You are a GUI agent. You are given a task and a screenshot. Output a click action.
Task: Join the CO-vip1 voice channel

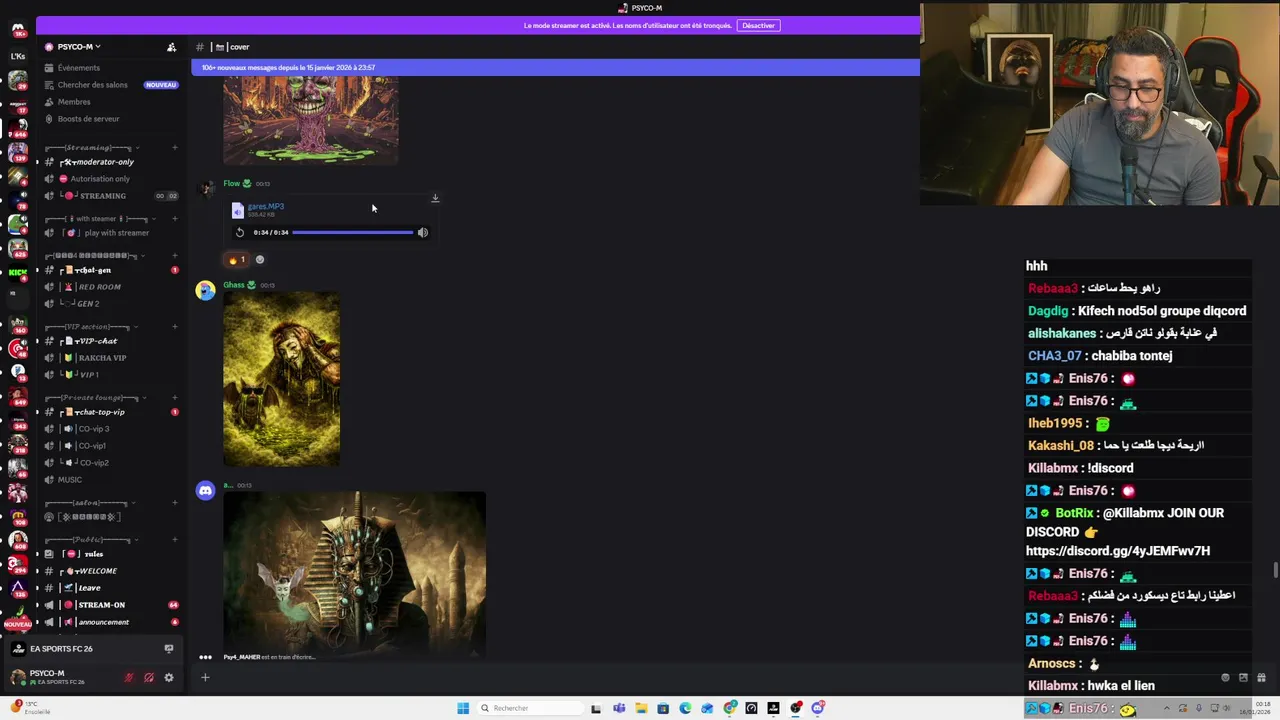92,446
